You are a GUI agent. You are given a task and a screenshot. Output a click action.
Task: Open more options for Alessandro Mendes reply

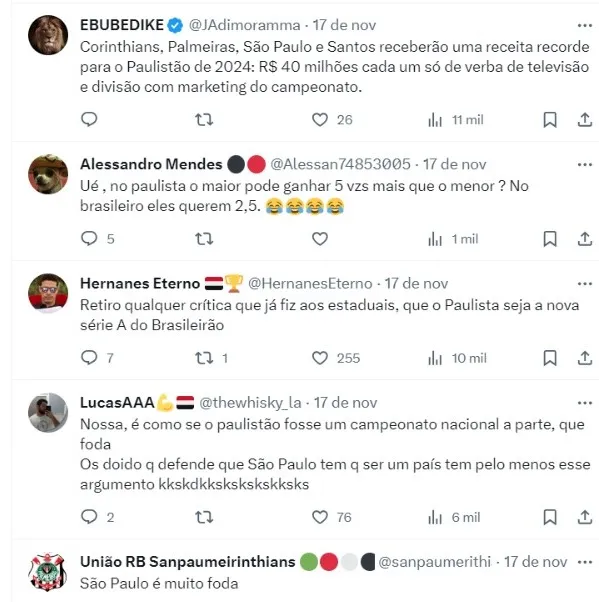(585, 165)
